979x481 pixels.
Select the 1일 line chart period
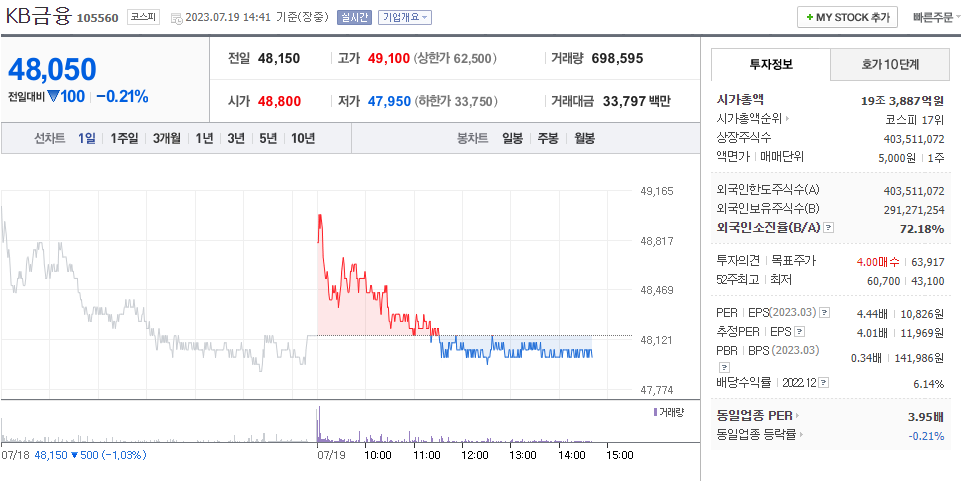click(x=87, y=139)
